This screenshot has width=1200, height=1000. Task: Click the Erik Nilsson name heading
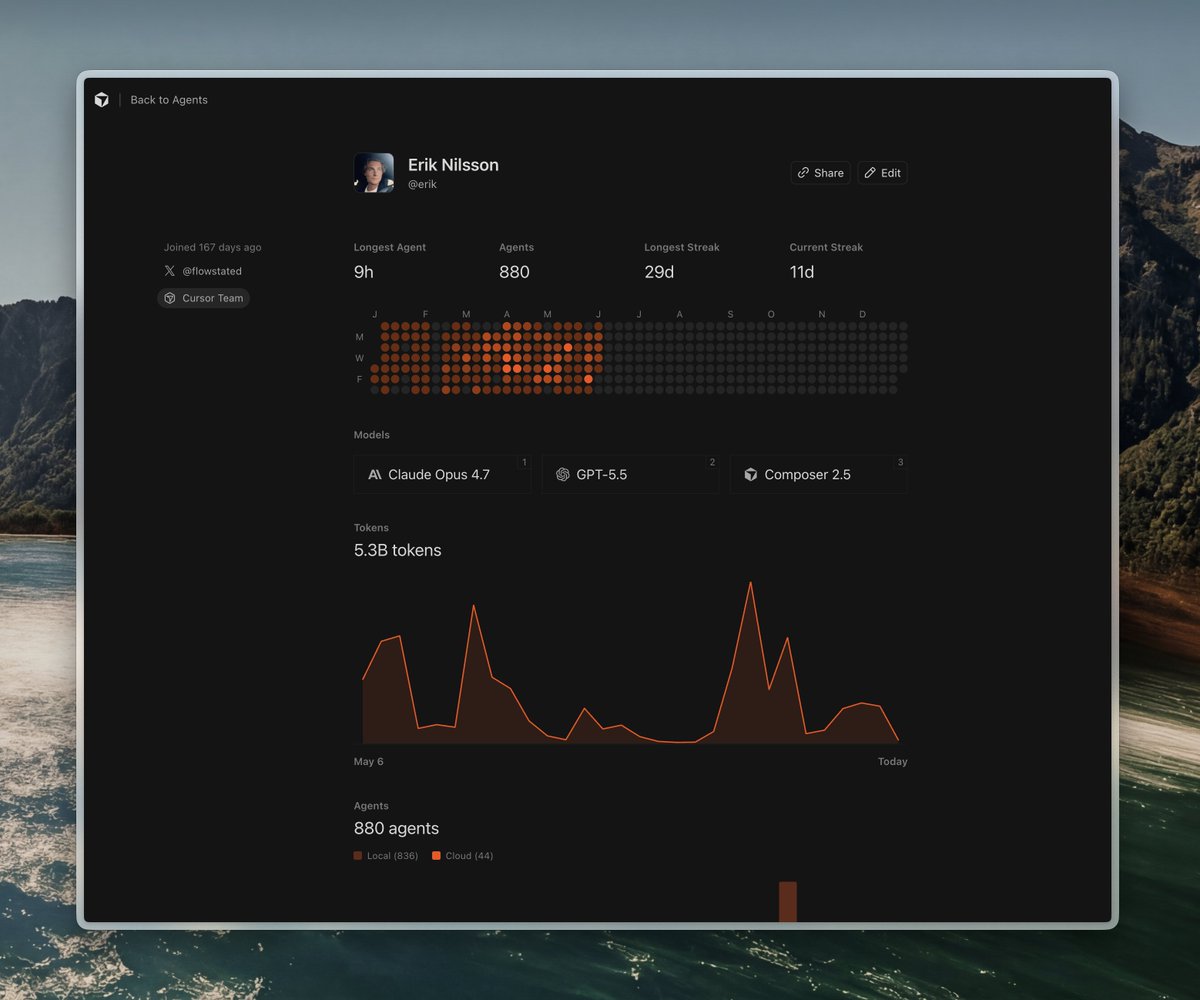[453, 165]
